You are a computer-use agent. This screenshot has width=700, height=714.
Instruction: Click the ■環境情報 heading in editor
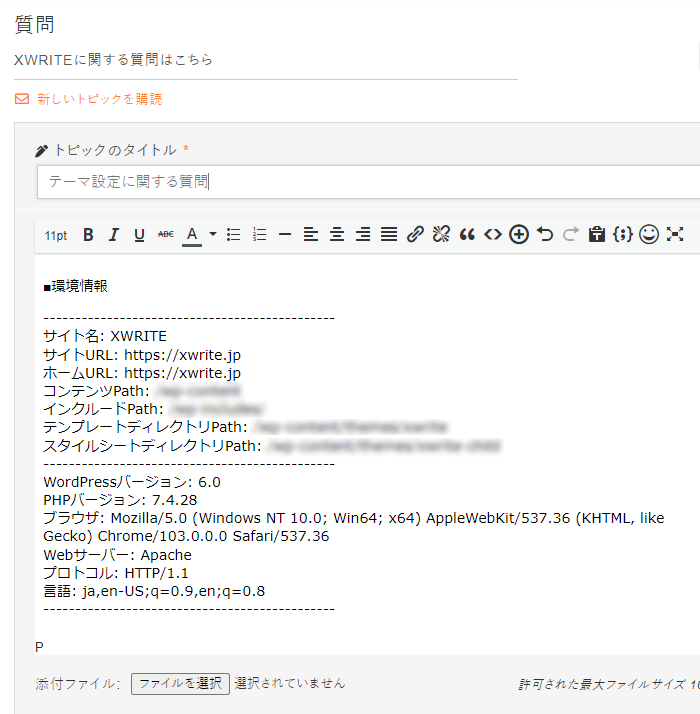pyautogui.click(x=76, y=286)
